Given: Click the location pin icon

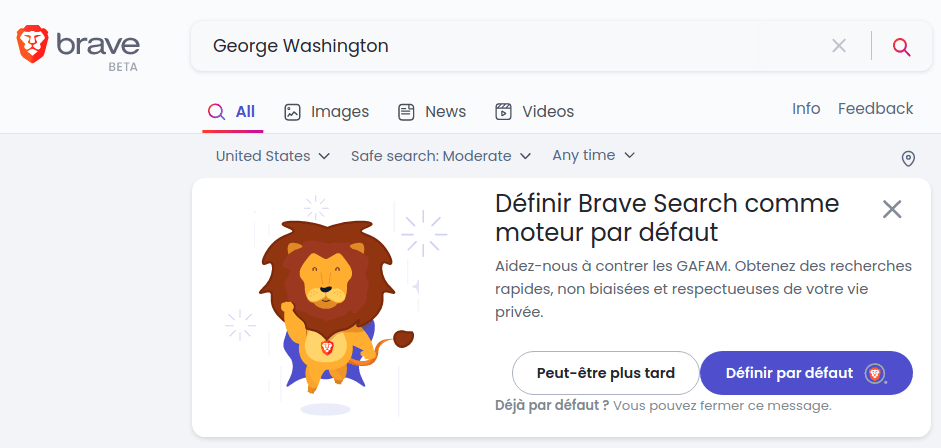Looking at the screenshot, I should (x=908, y=159).
